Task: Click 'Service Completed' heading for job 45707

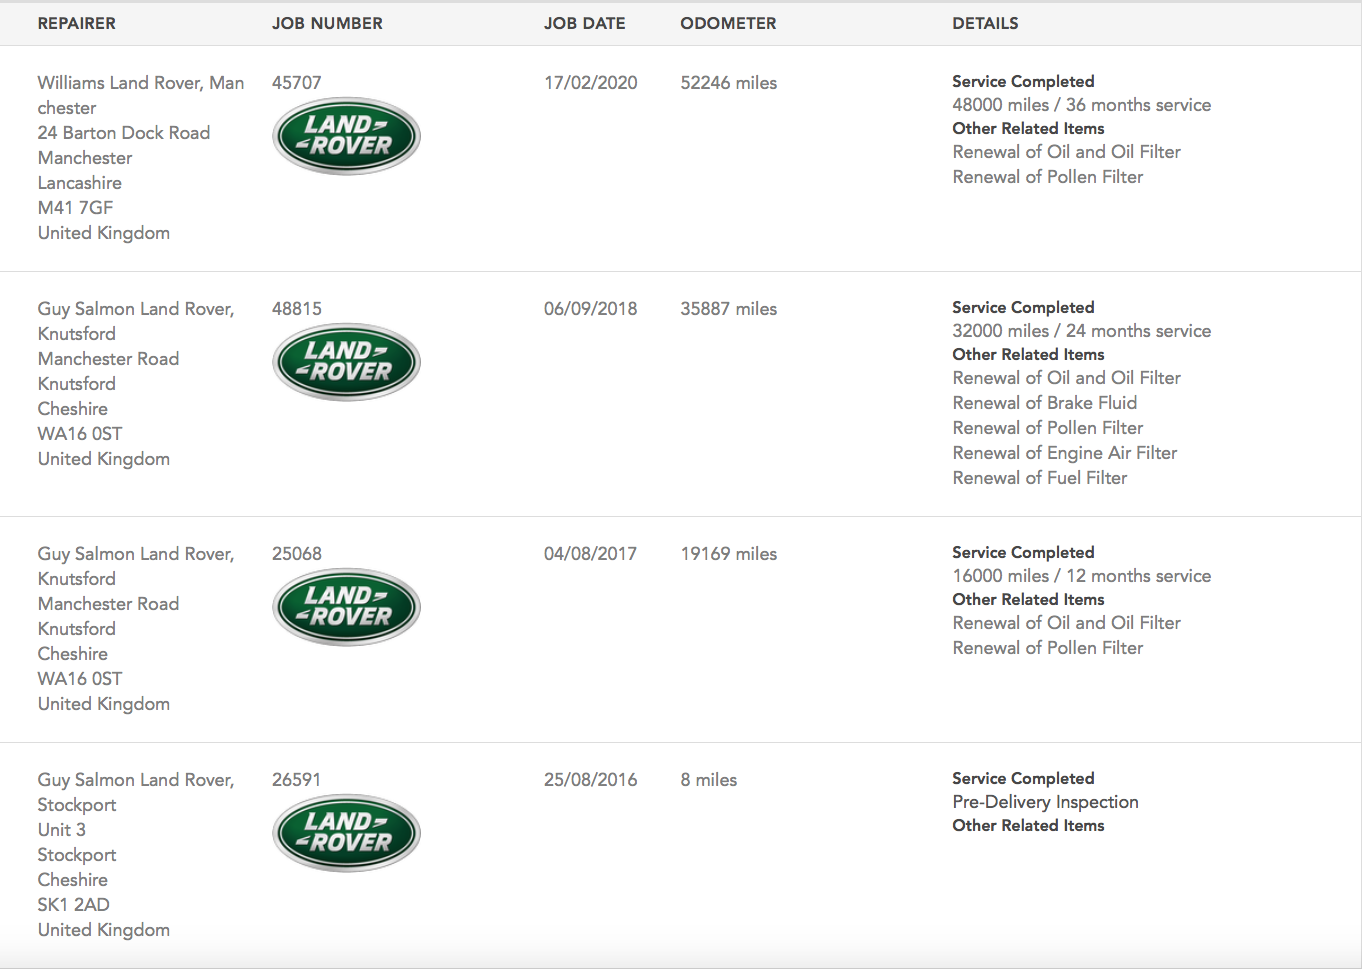Action: [x=1023, y=81]
